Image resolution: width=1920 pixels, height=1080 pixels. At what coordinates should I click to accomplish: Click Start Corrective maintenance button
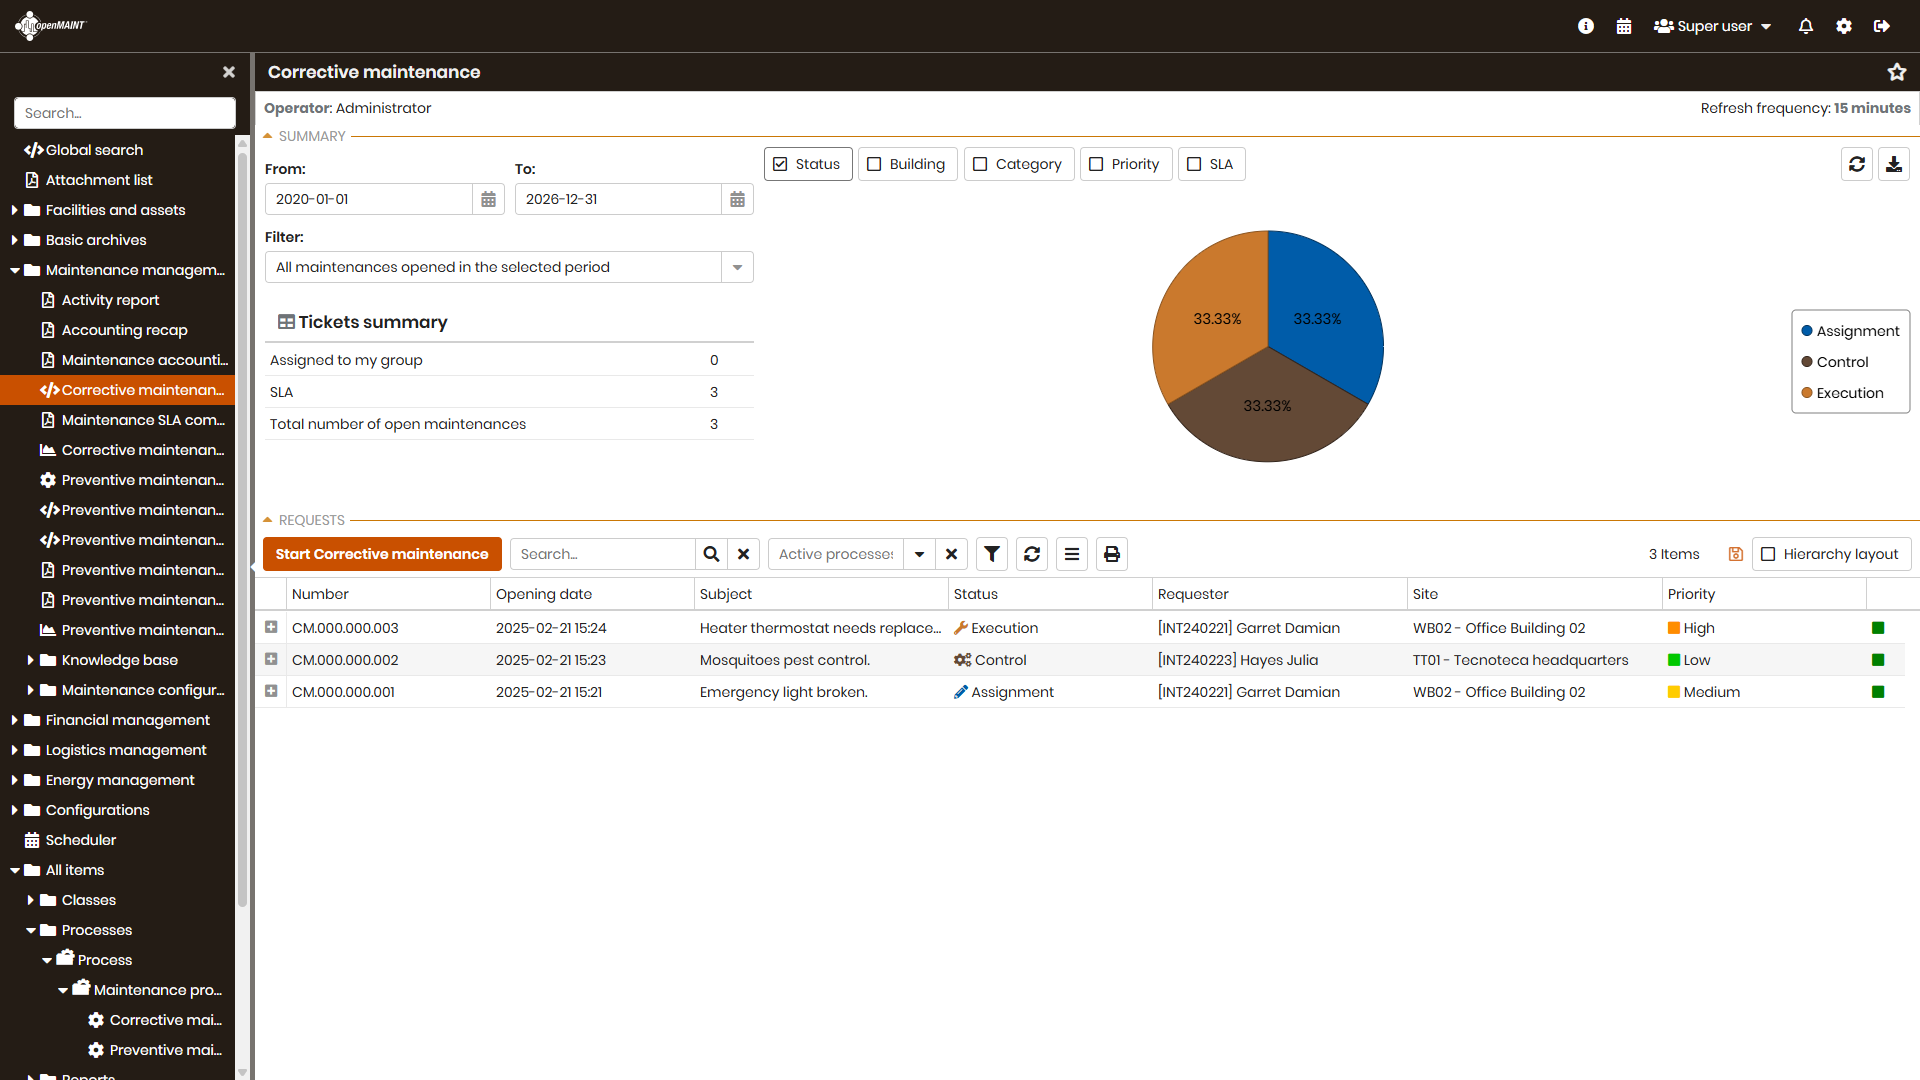pyautogui.click(x=382, y=554)
